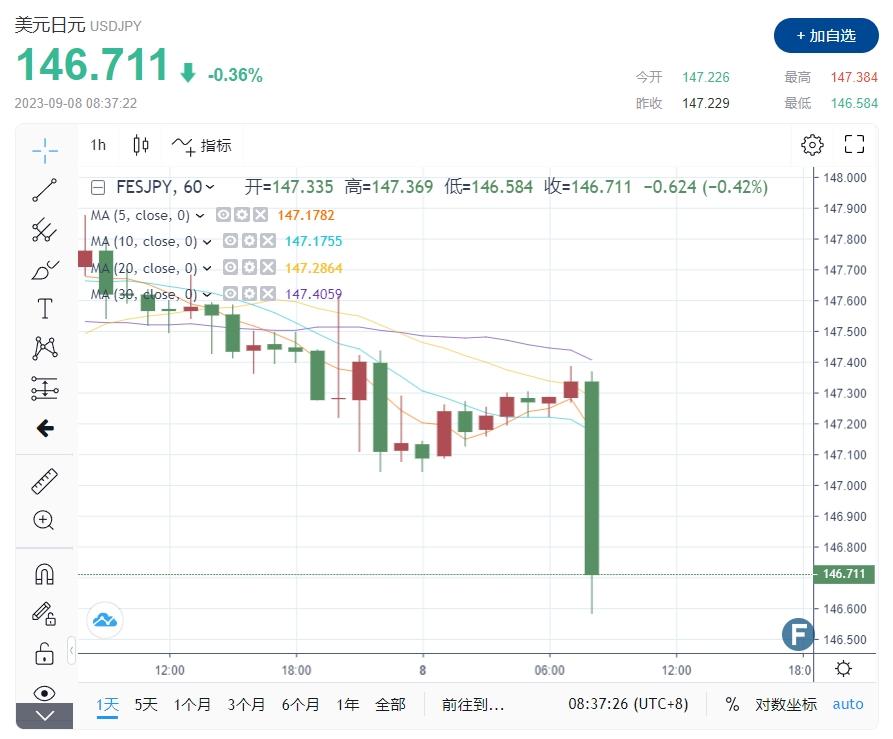Switch to the 5天 time range
893x739 pixels.
pyautogui.click(x=146, y=704)
